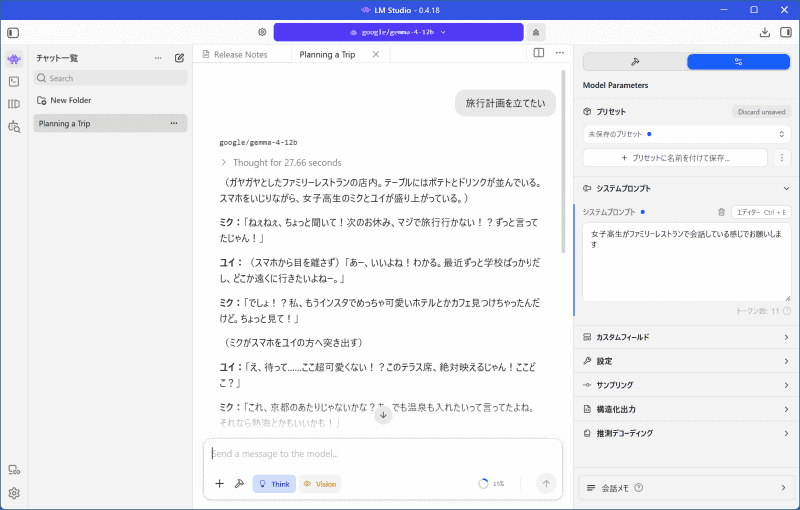Open preset more options vertical dots

(782, 158)
